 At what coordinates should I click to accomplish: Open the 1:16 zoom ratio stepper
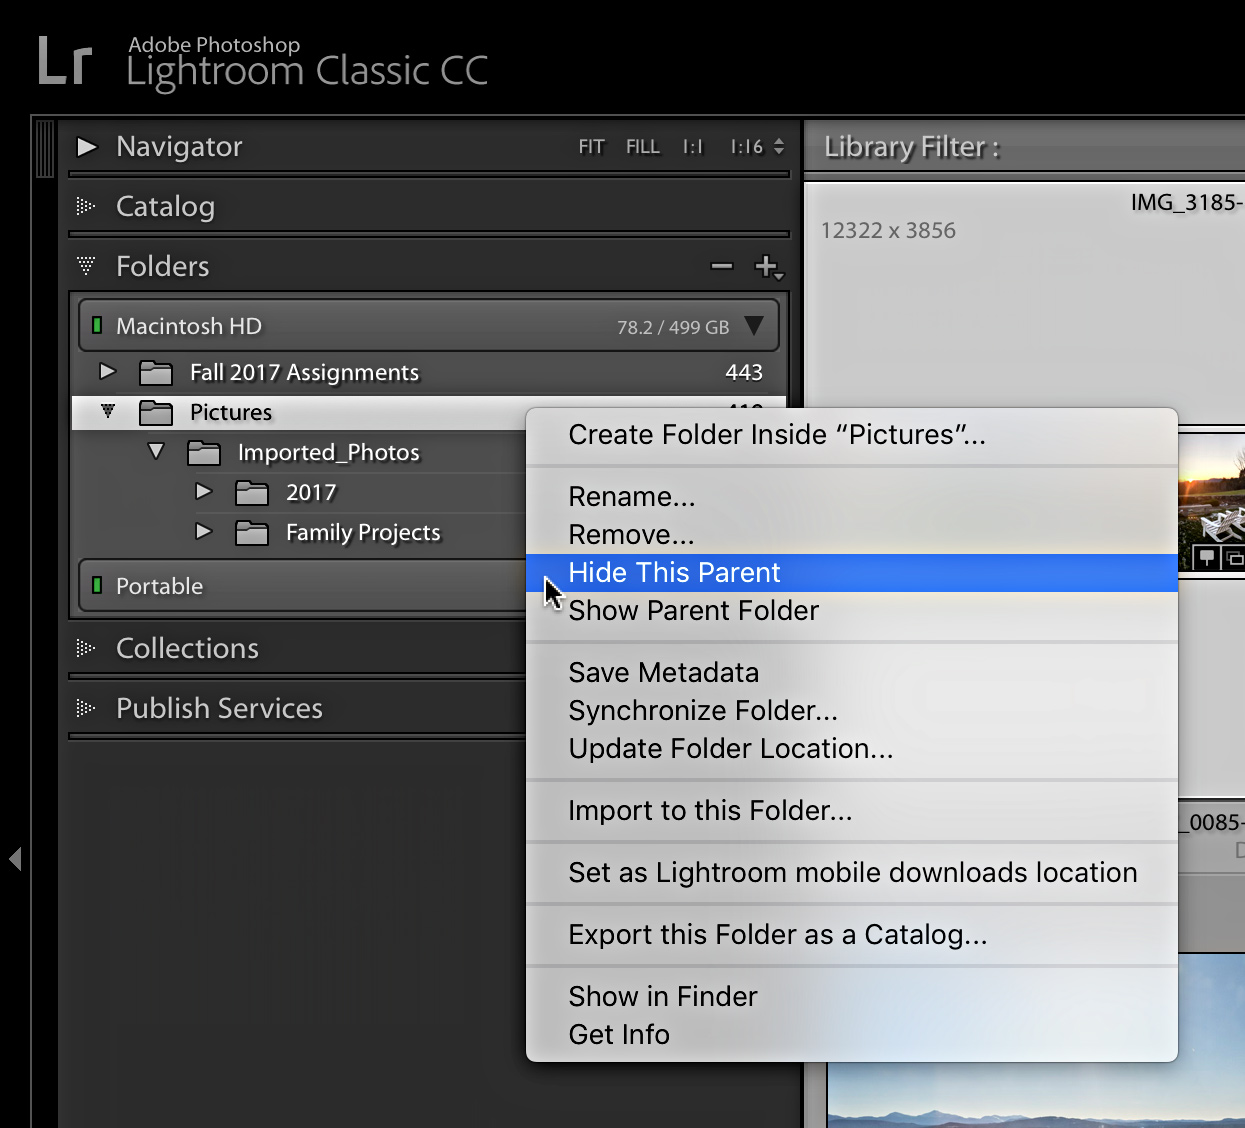click(x=779, y=147)
